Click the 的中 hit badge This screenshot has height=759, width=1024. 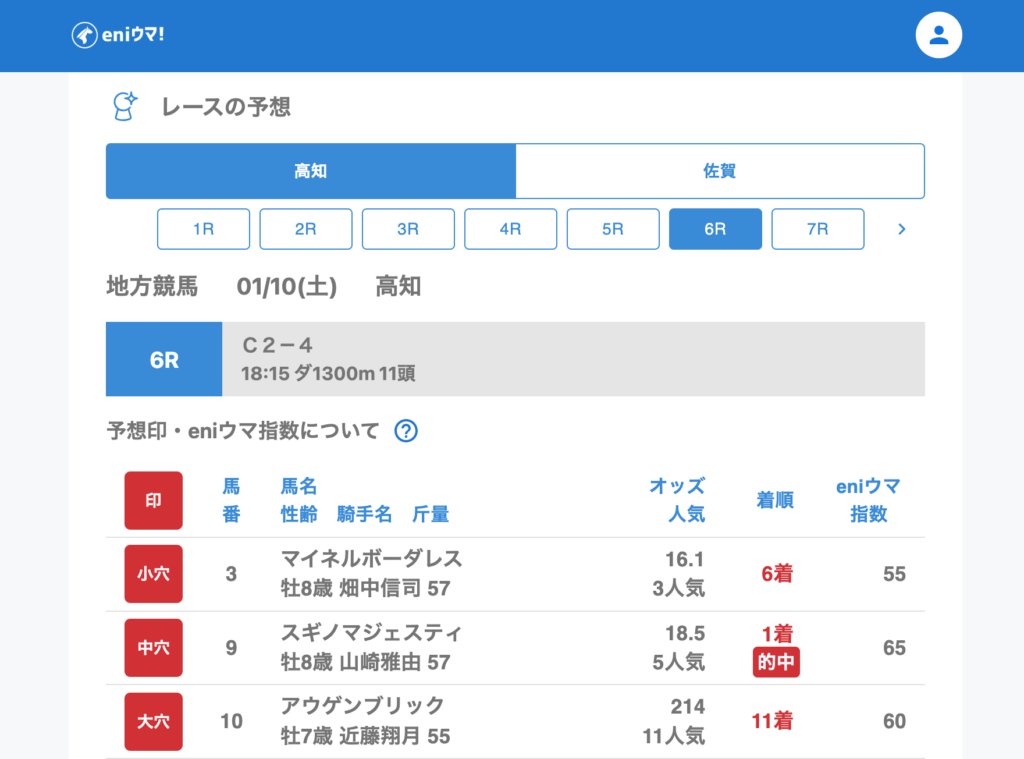[x=776, y=662]
